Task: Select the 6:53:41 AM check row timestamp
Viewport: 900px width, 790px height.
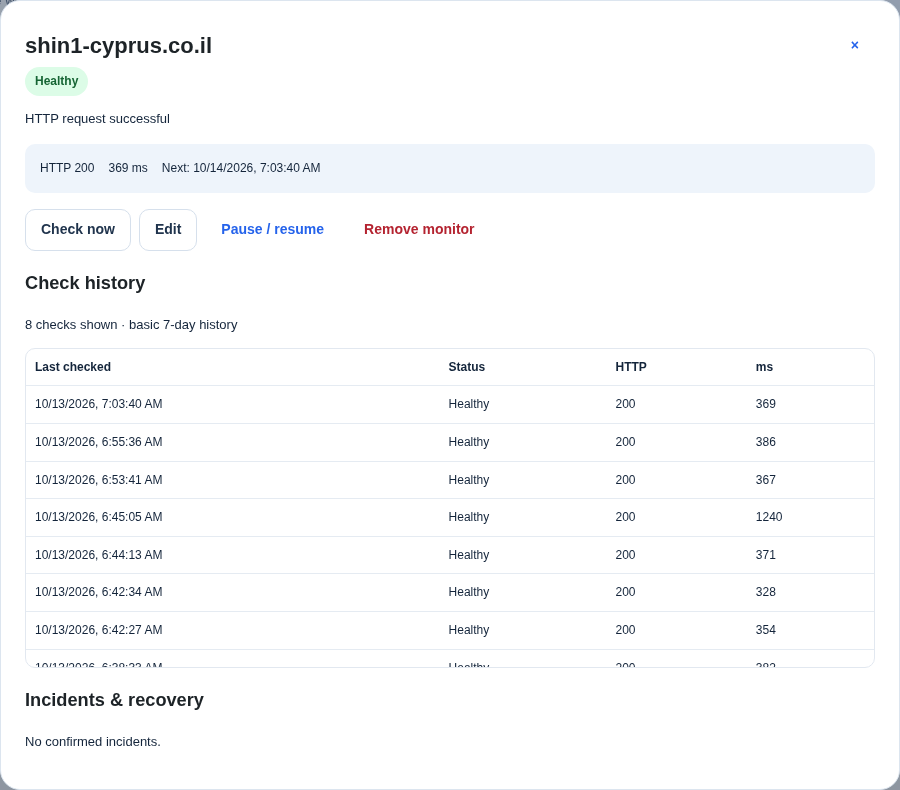Action: pyautogui.click(x=99, y=479)
